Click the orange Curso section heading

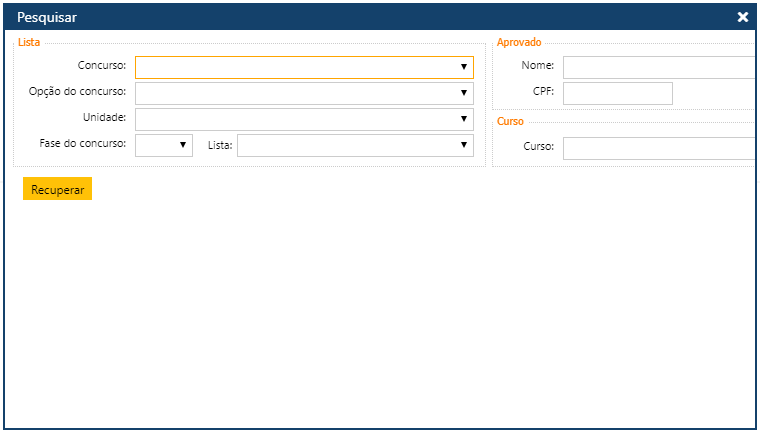click(x=510, y=121)
